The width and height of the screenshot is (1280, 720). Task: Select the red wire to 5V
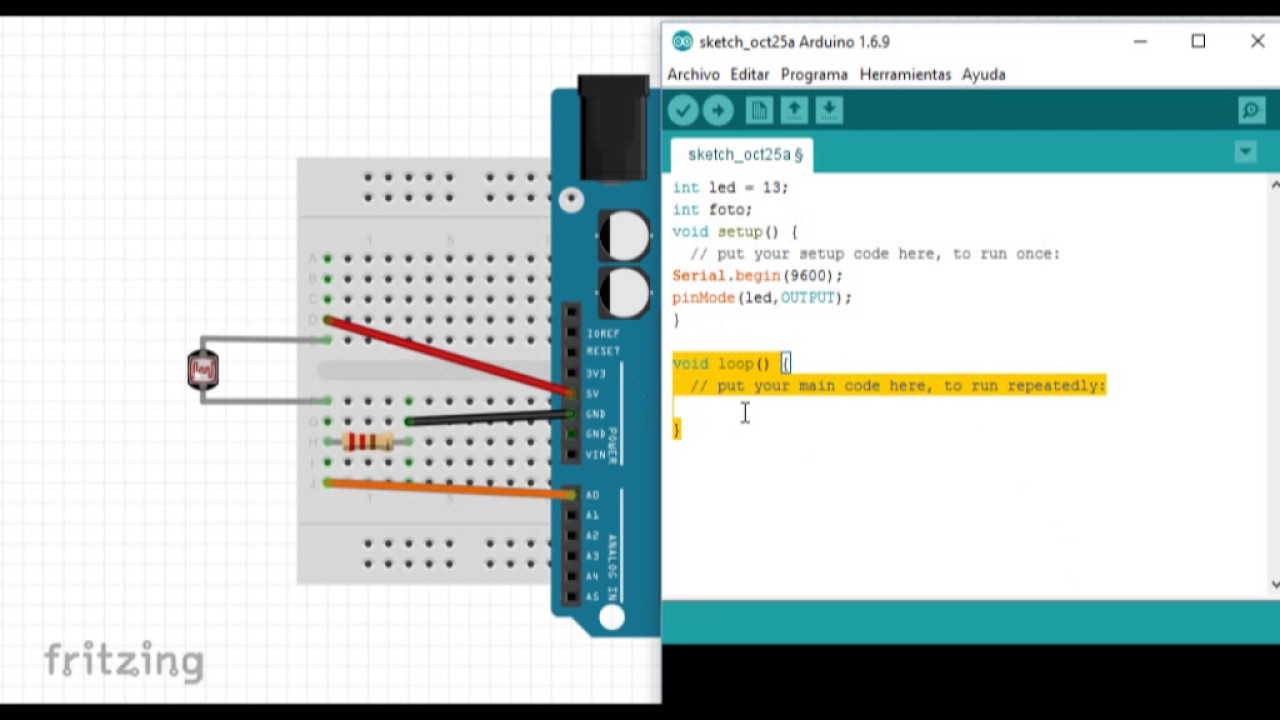click(449, 356)
